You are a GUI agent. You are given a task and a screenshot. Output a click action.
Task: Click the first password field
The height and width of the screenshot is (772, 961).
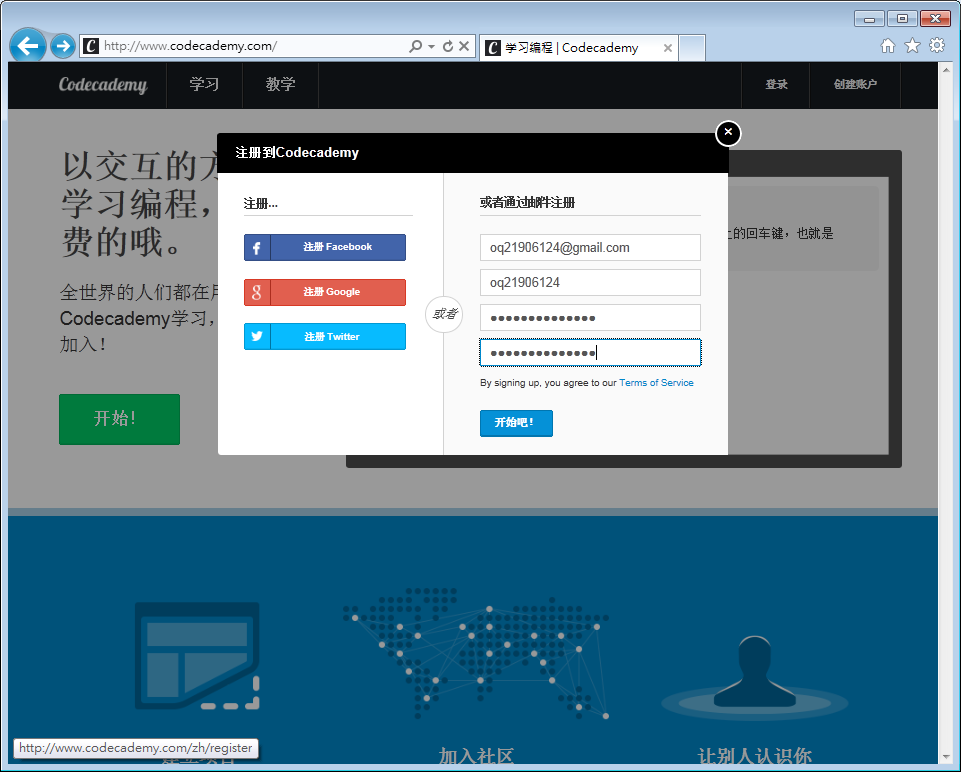tap(590, 317)
